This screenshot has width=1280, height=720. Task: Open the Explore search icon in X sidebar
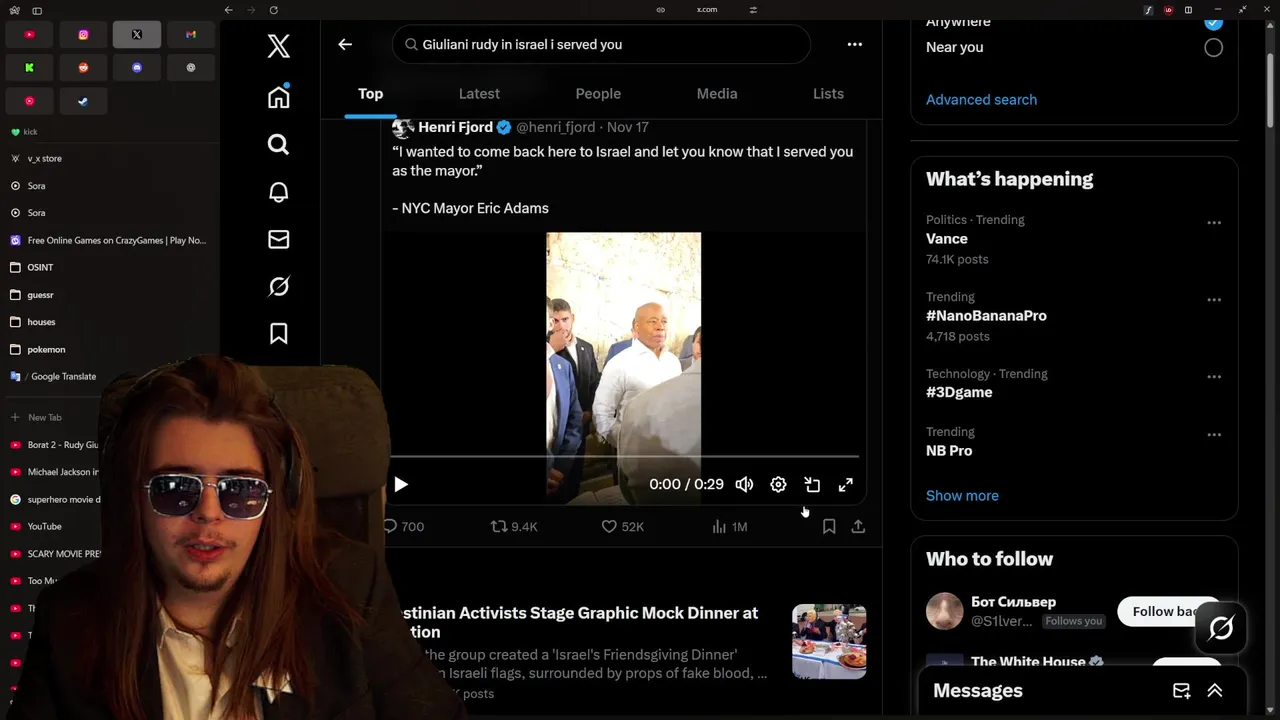[279, 144]
